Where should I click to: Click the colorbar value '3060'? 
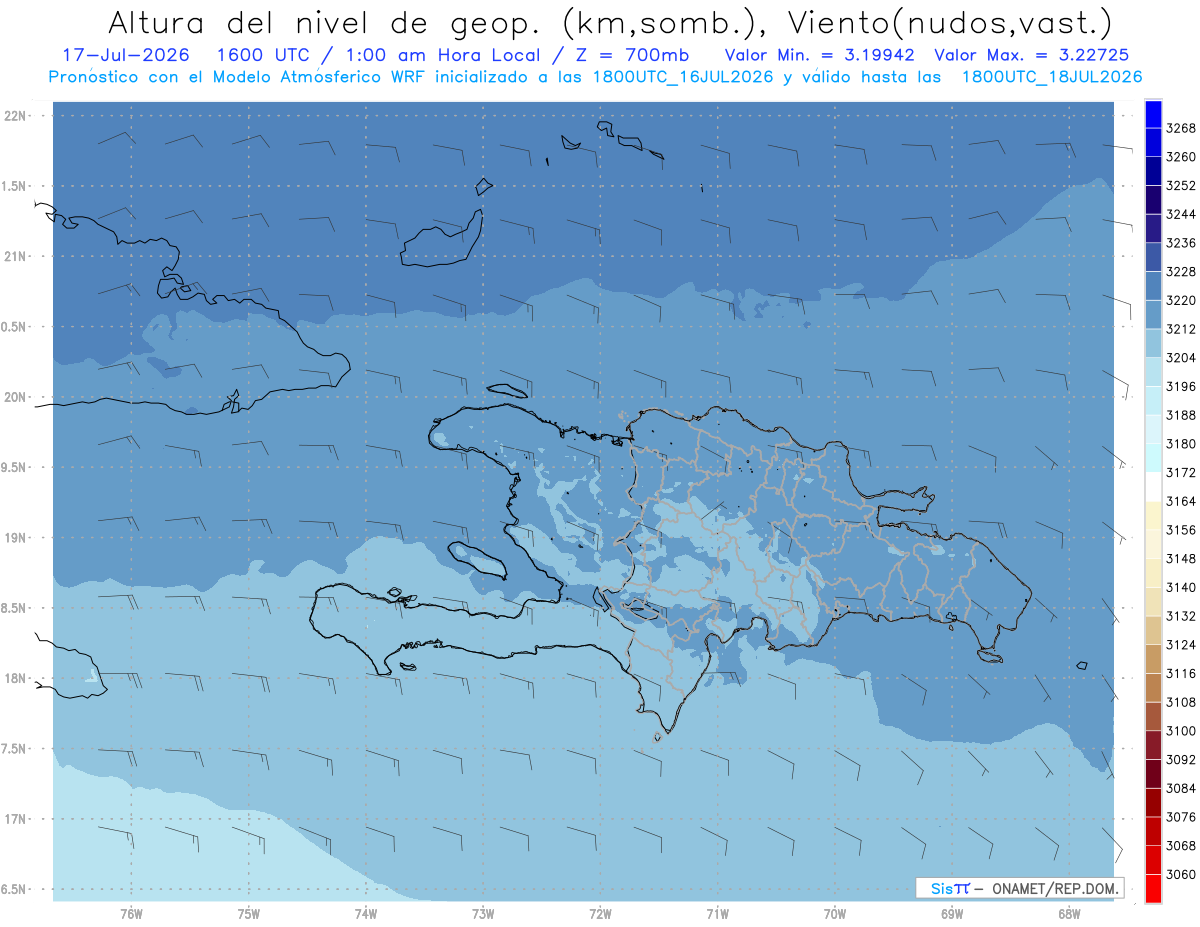(1180, 875)
